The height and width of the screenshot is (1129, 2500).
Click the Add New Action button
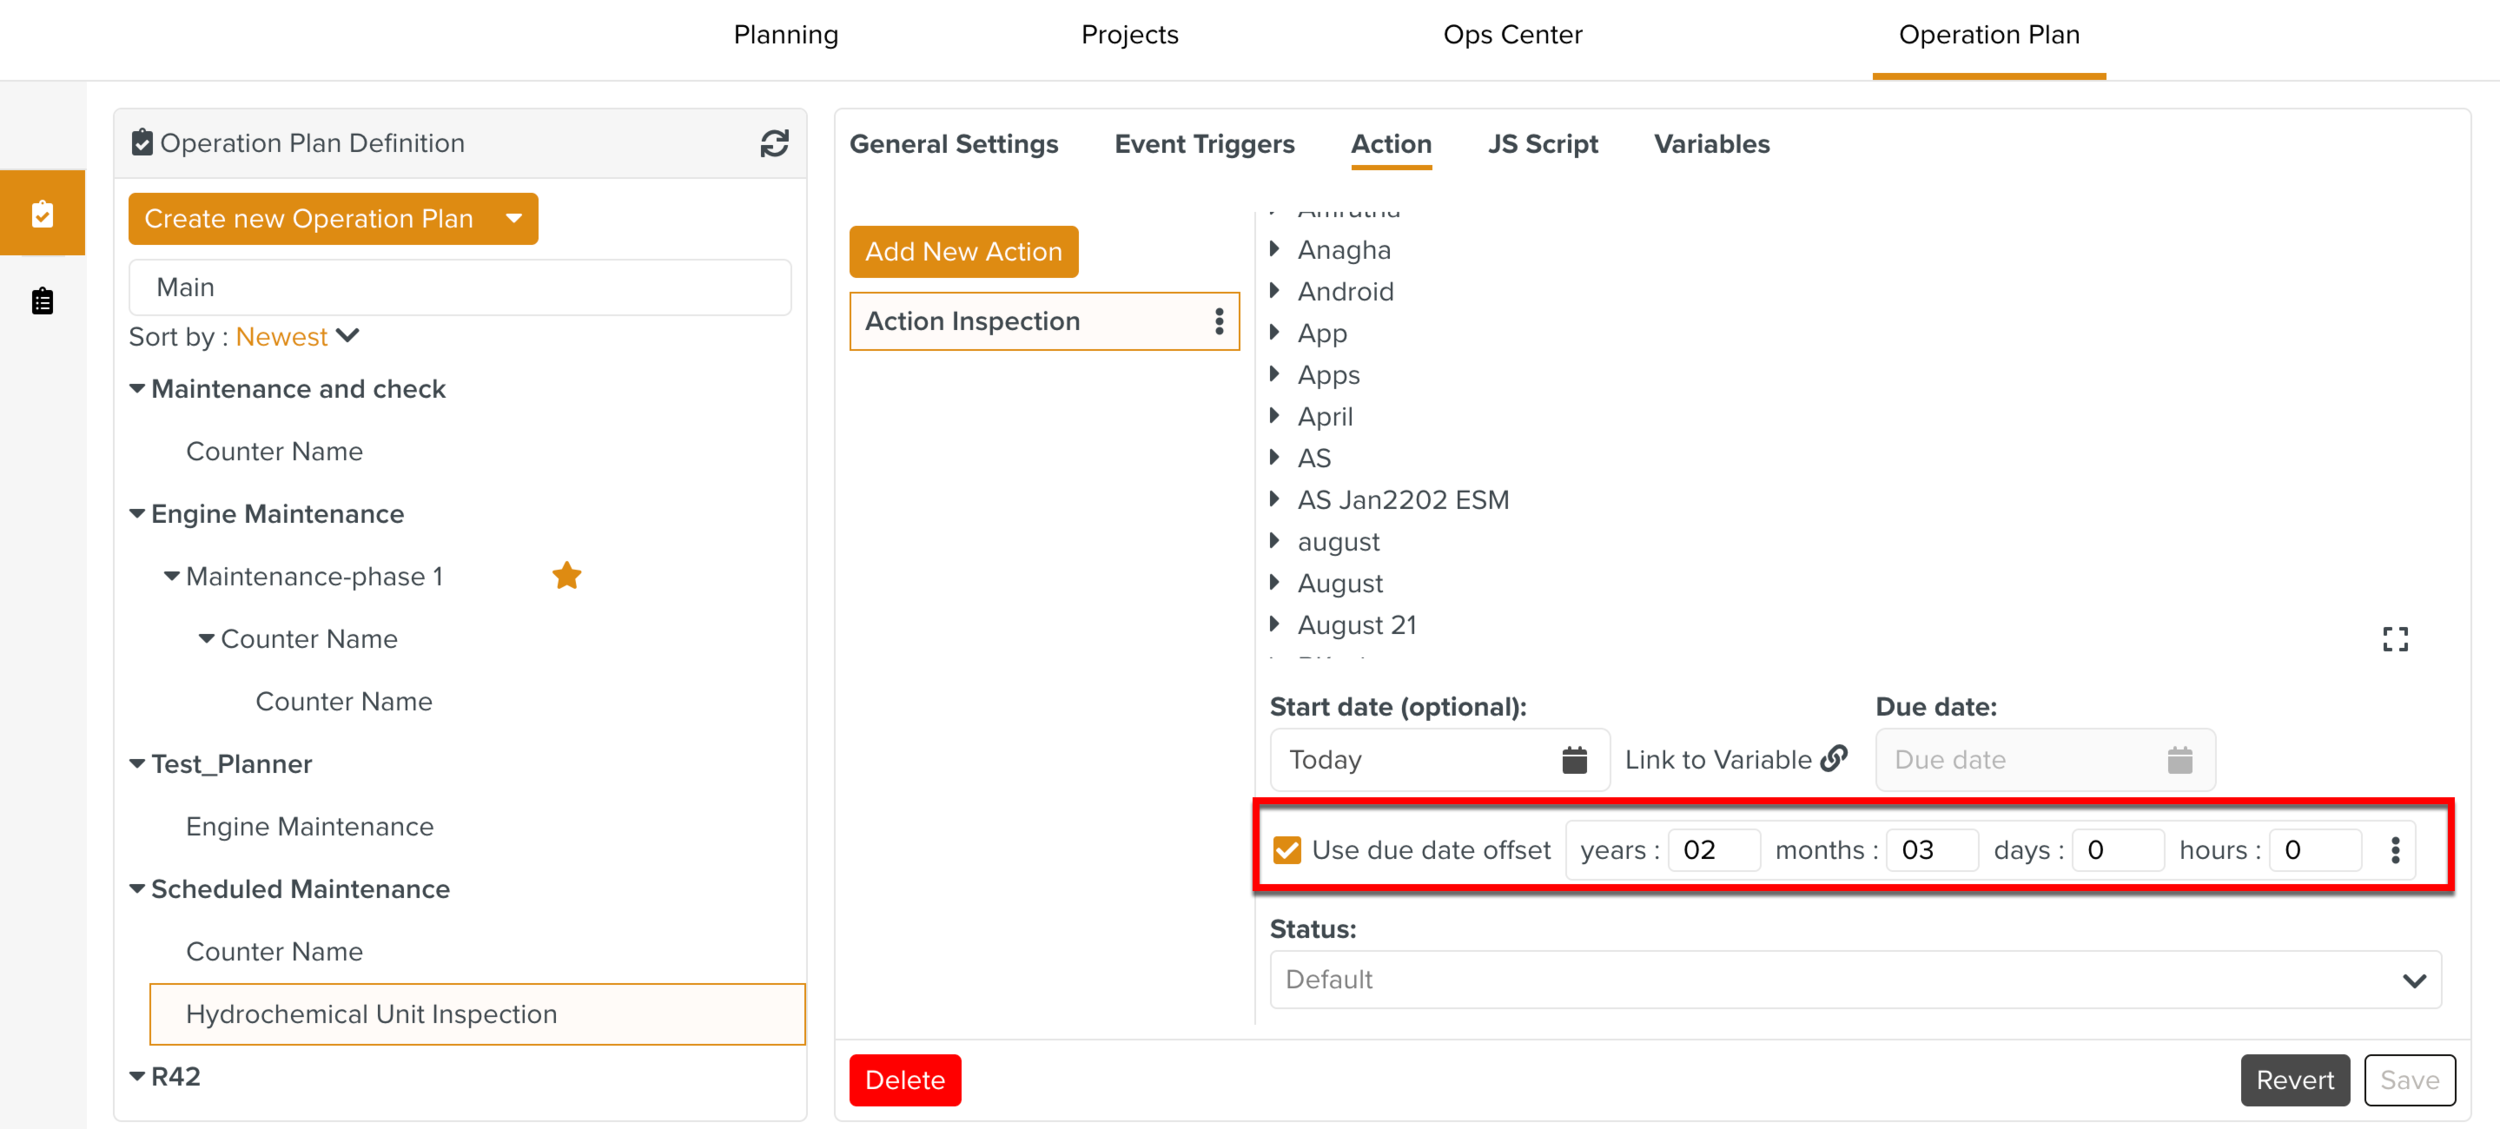pos(963,252)
